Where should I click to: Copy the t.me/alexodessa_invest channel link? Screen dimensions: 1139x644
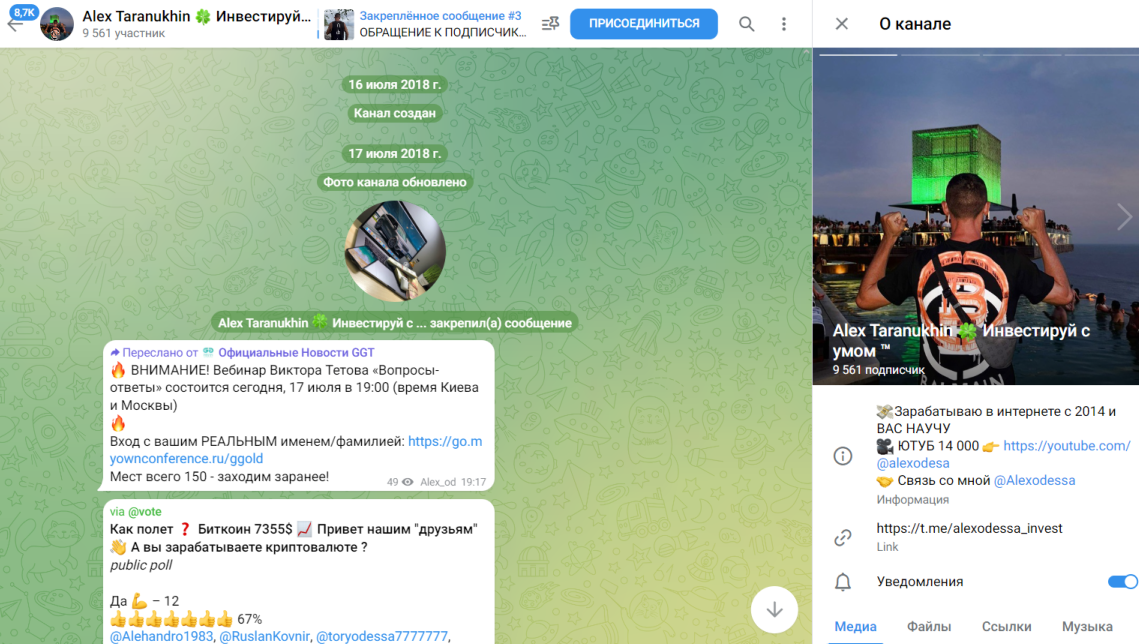[969, 529]
